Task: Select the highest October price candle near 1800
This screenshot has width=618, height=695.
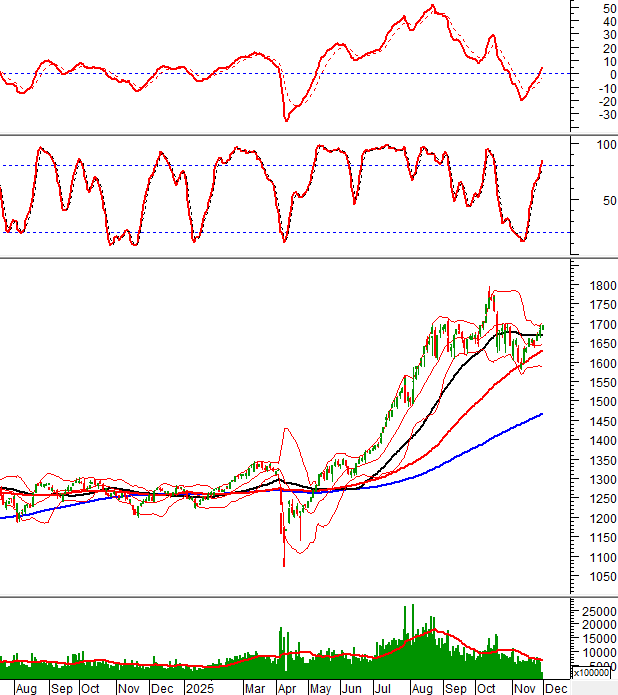Action: [490, 291]
